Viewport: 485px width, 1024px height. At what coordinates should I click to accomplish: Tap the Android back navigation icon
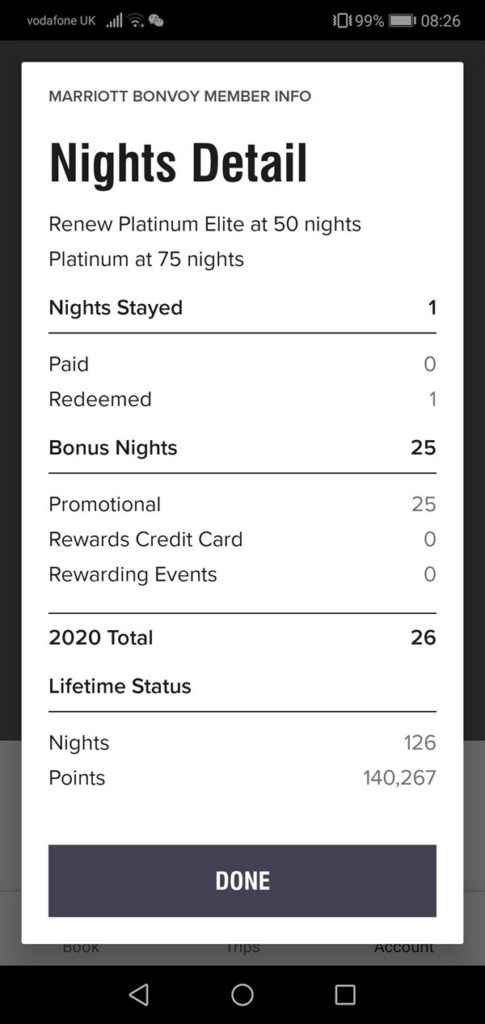(138, 994)
